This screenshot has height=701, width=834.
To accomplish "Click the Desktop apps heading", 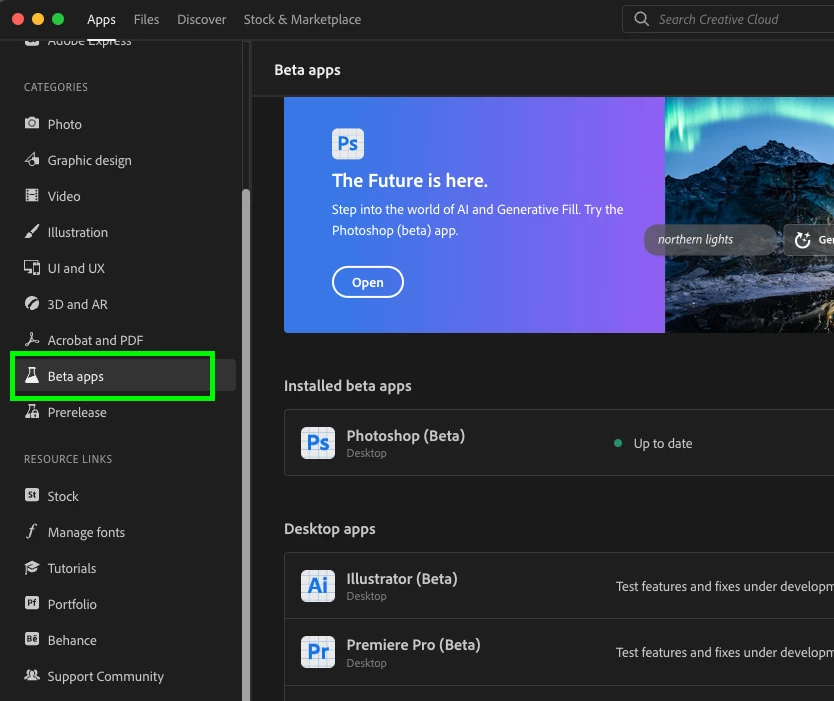I will click(x=330, y=529).
